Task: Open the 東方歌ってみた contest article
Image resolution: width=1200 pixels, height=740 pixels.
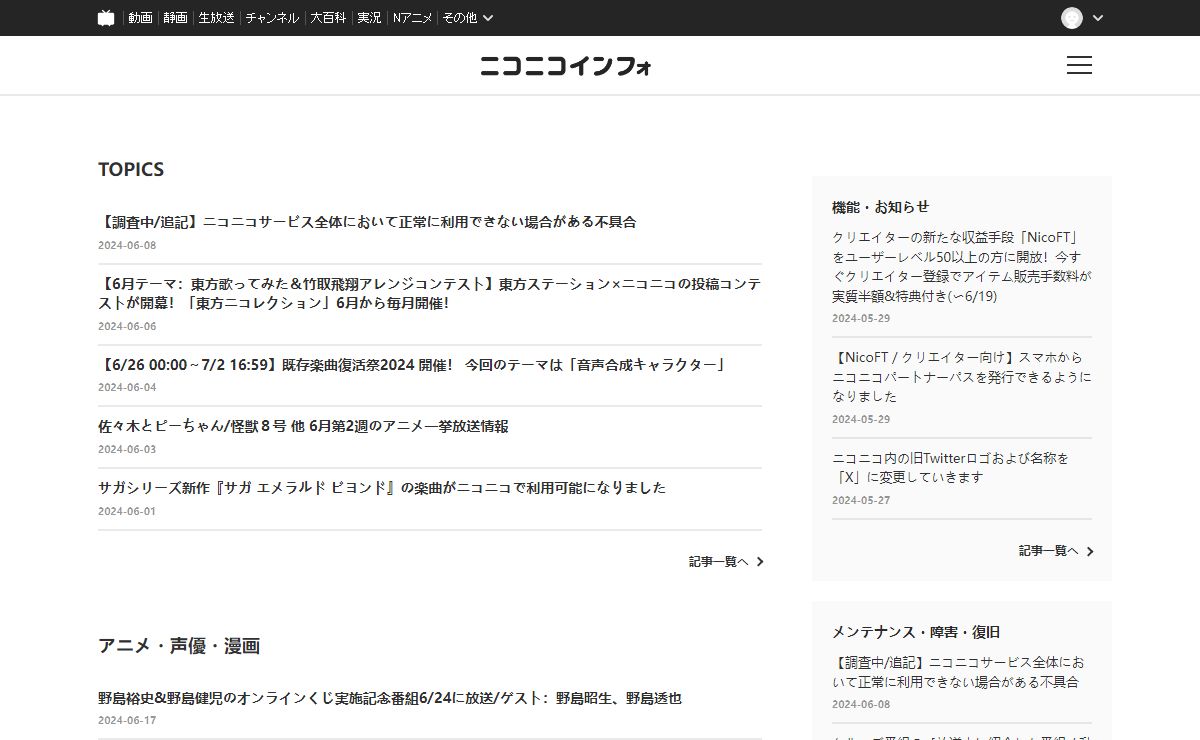Action: coord(430,293)
